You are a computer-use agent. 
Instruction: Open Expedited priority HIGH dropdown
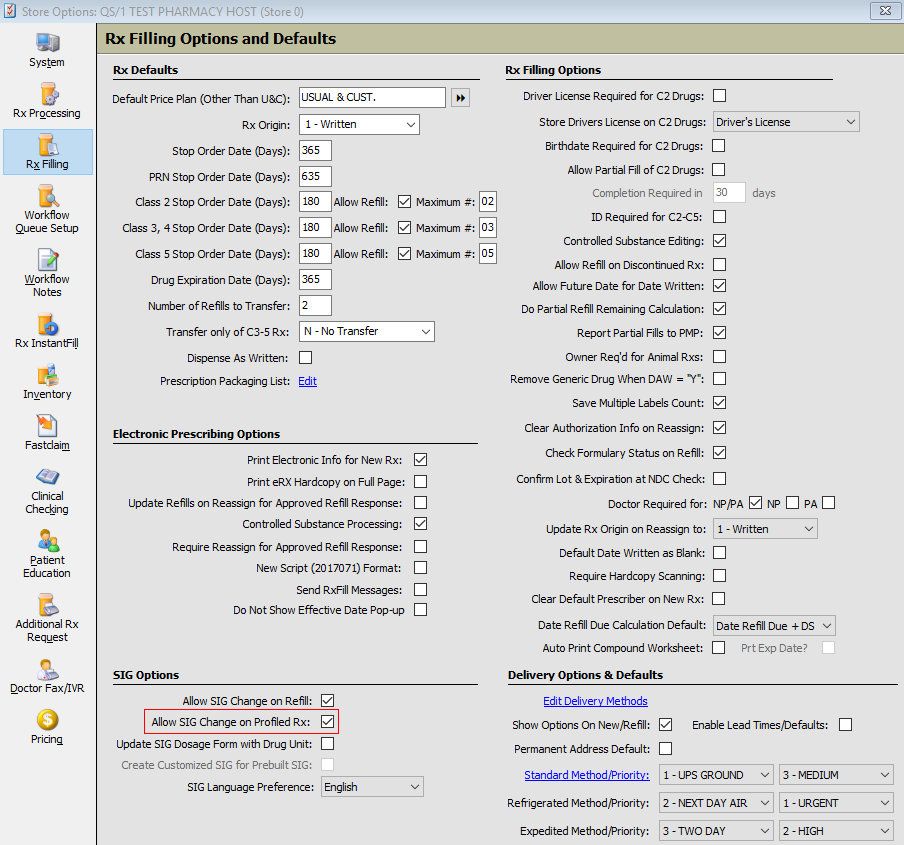[x=836, y=831]
